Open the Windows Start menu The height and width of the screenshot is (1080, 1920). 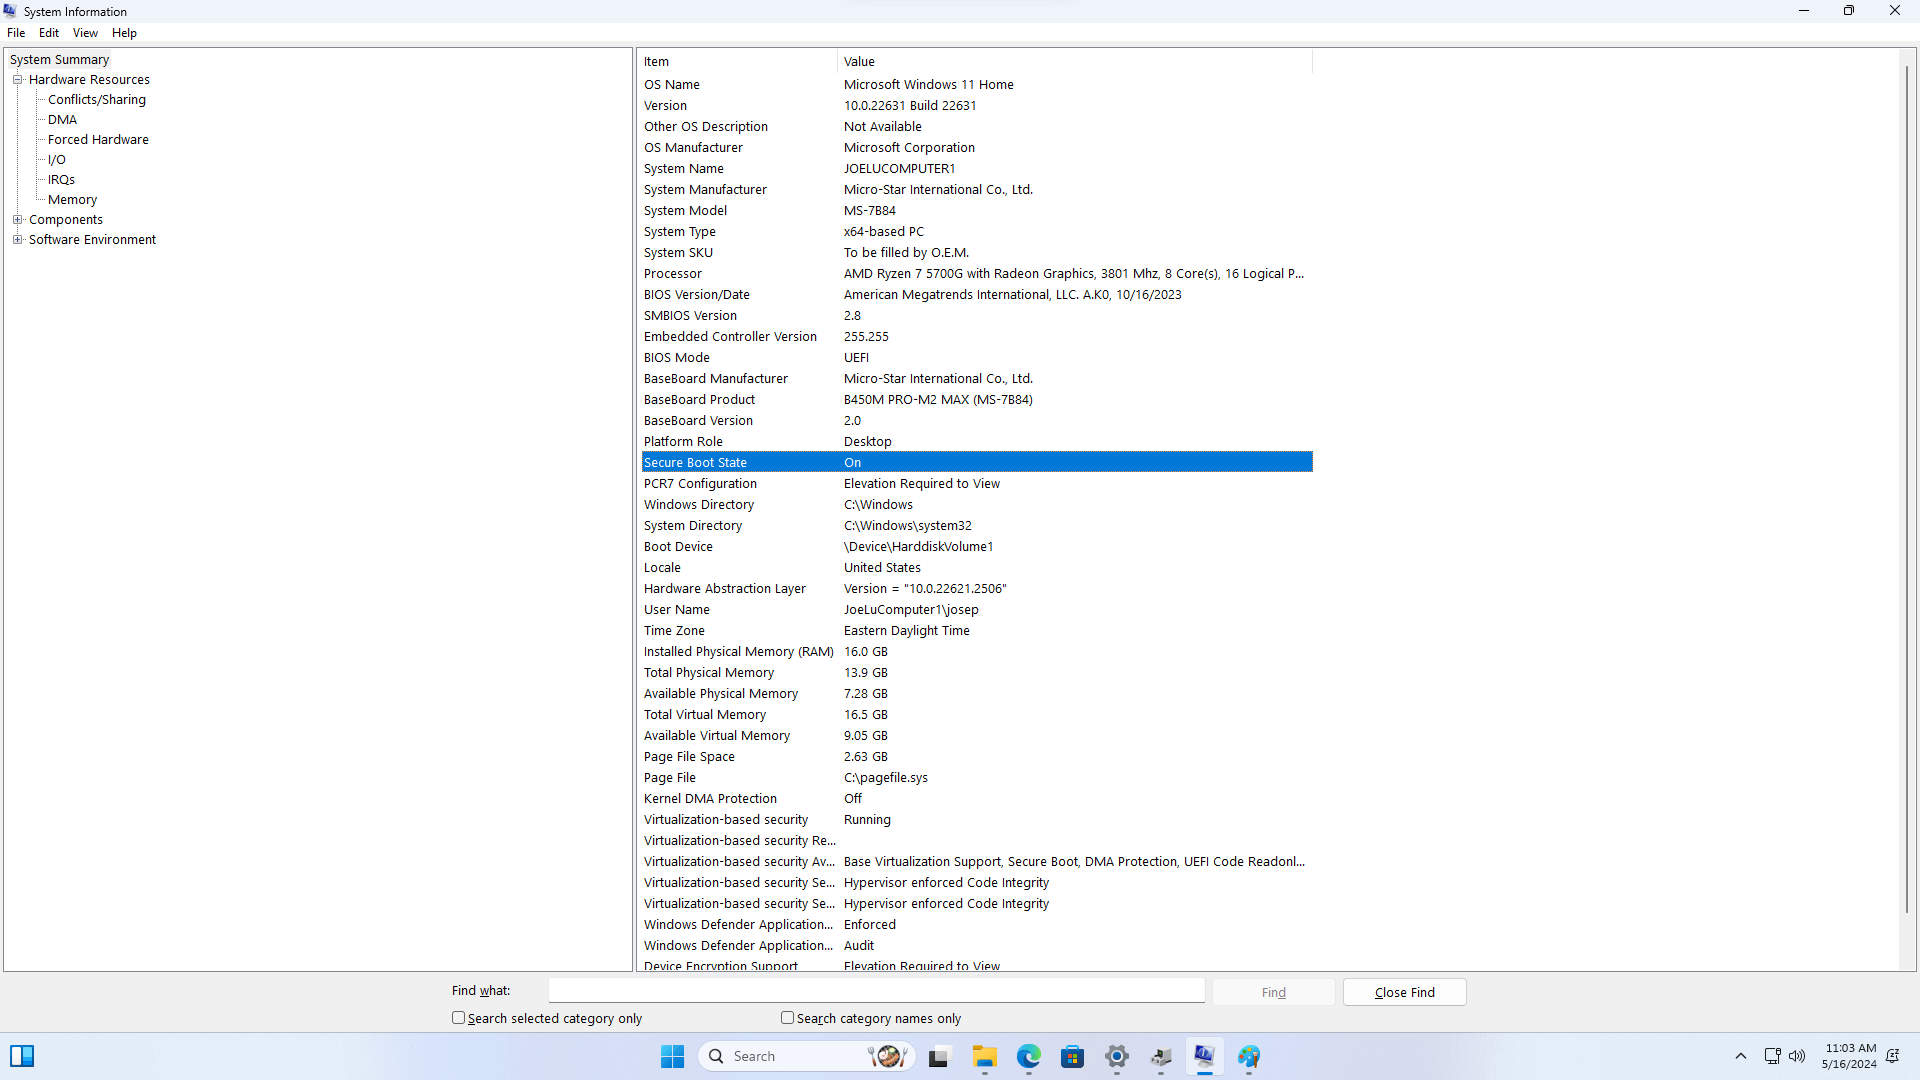(672, 1056)
